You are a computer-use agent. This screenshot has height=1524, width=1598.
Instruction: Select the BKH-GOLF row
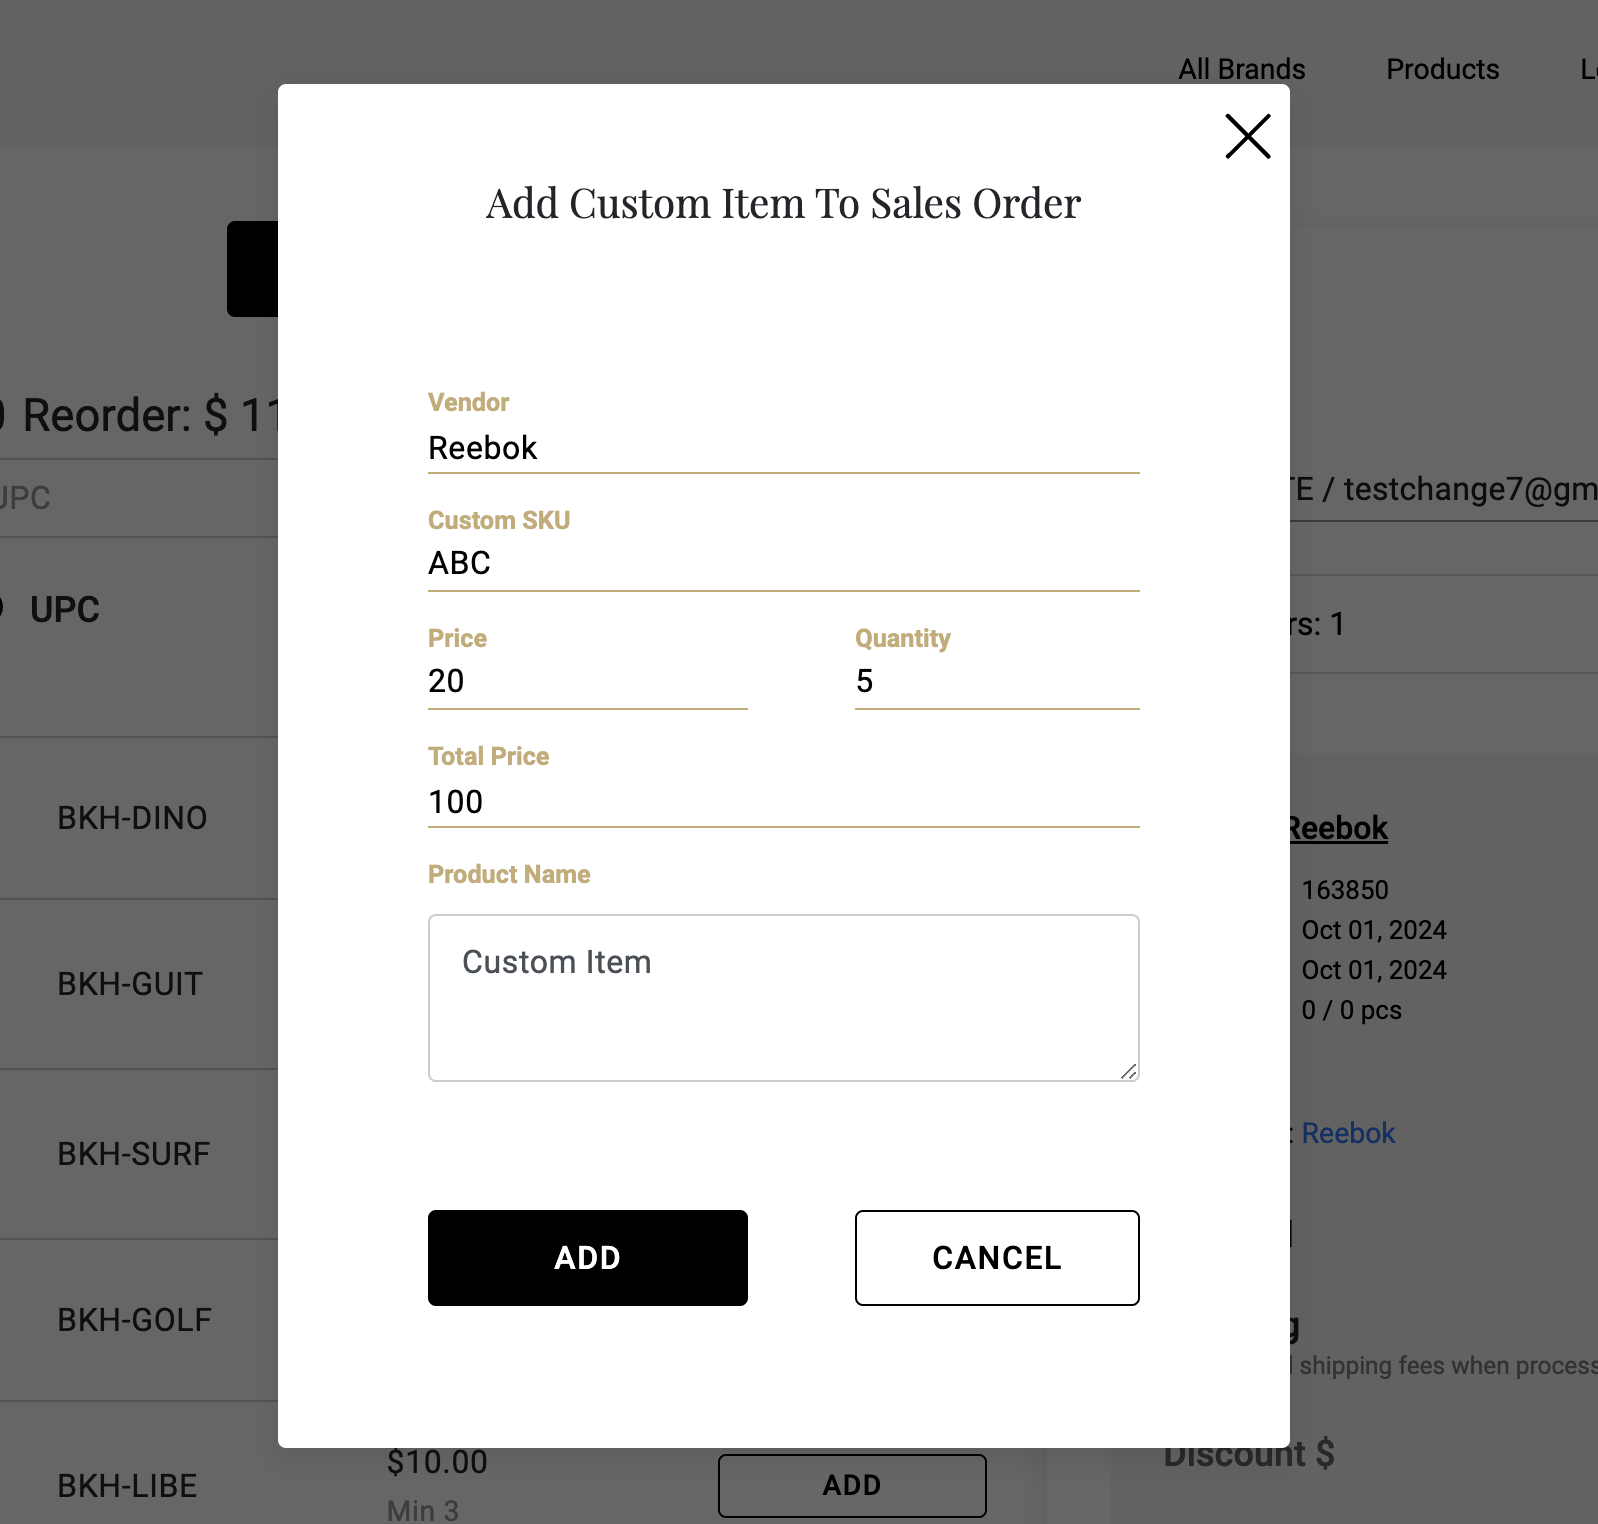134,1320
